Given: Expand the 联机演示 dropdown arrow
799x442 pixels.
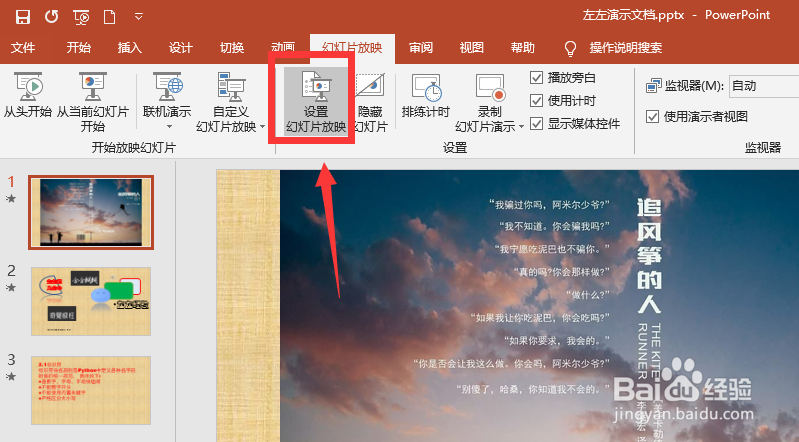Looking at the screenshot, I should pyautogui.click(x=169, y=126).
